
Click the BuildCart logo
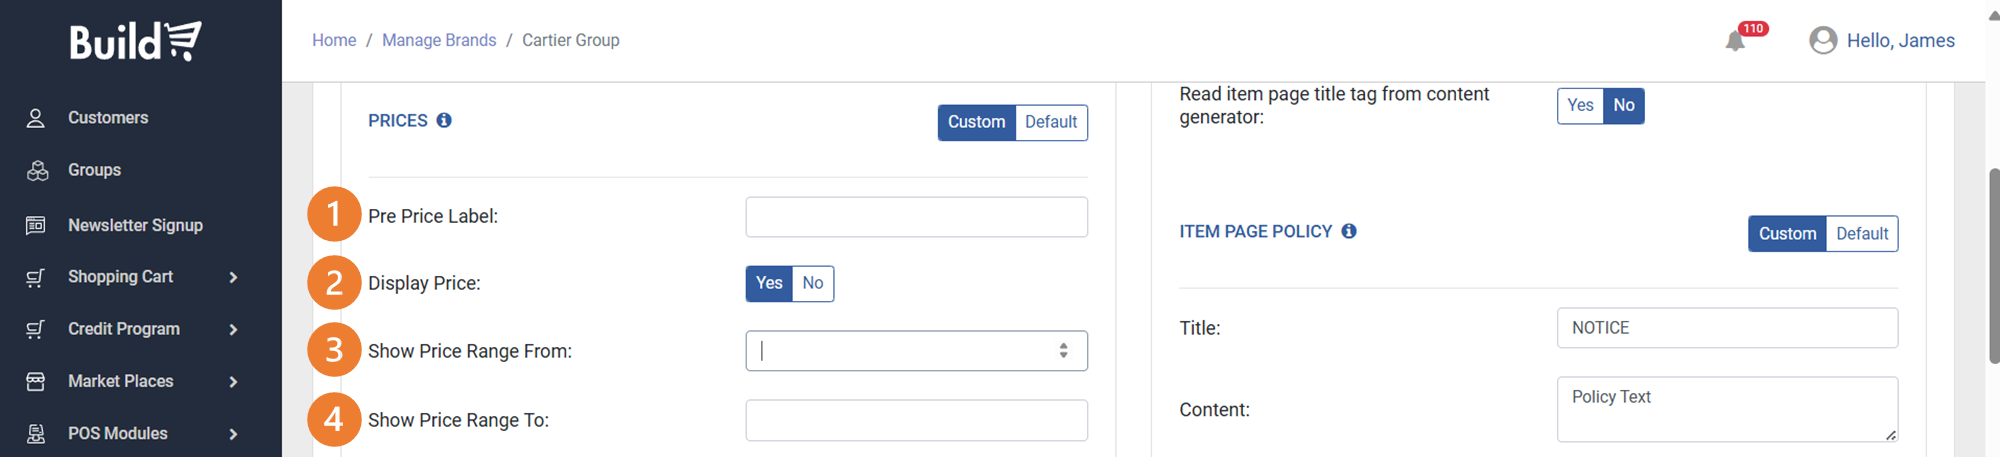click(x=135, y=41)
